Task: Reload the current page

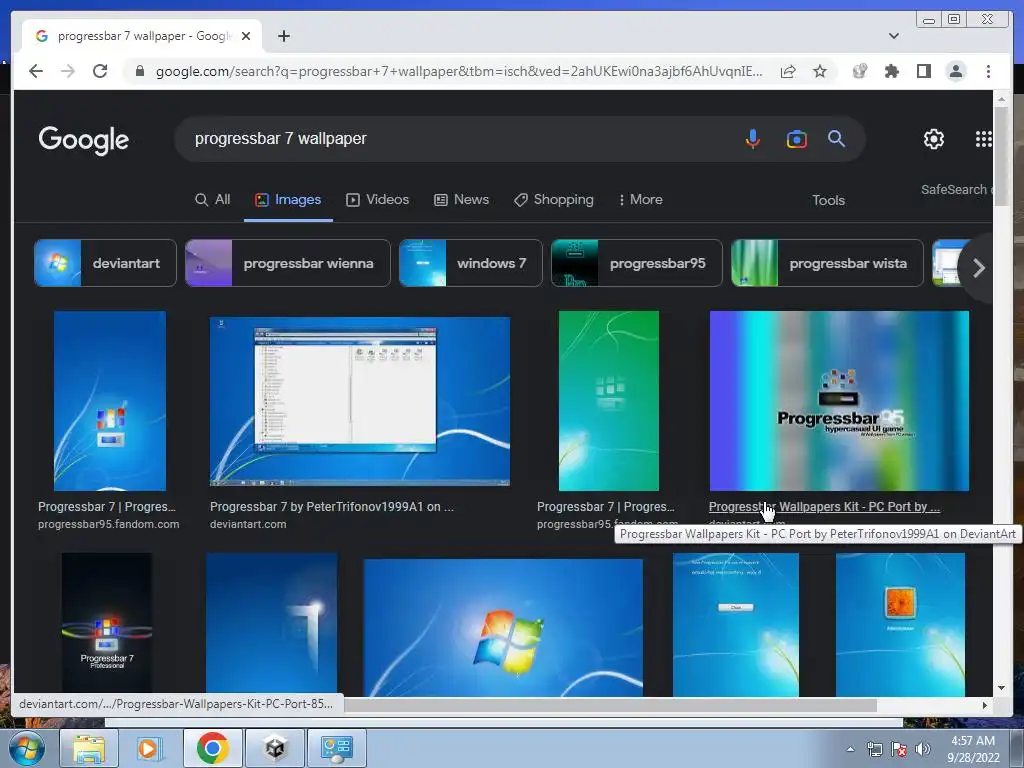Action: point(100,71)
